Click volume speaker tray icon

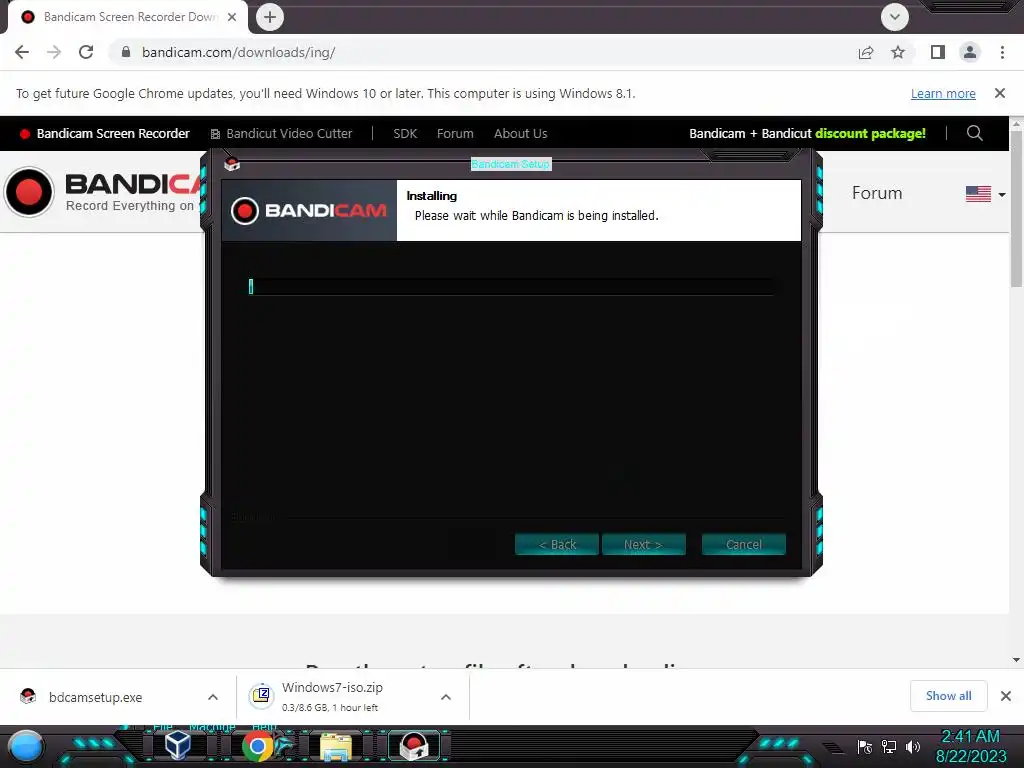coord(912,746)
